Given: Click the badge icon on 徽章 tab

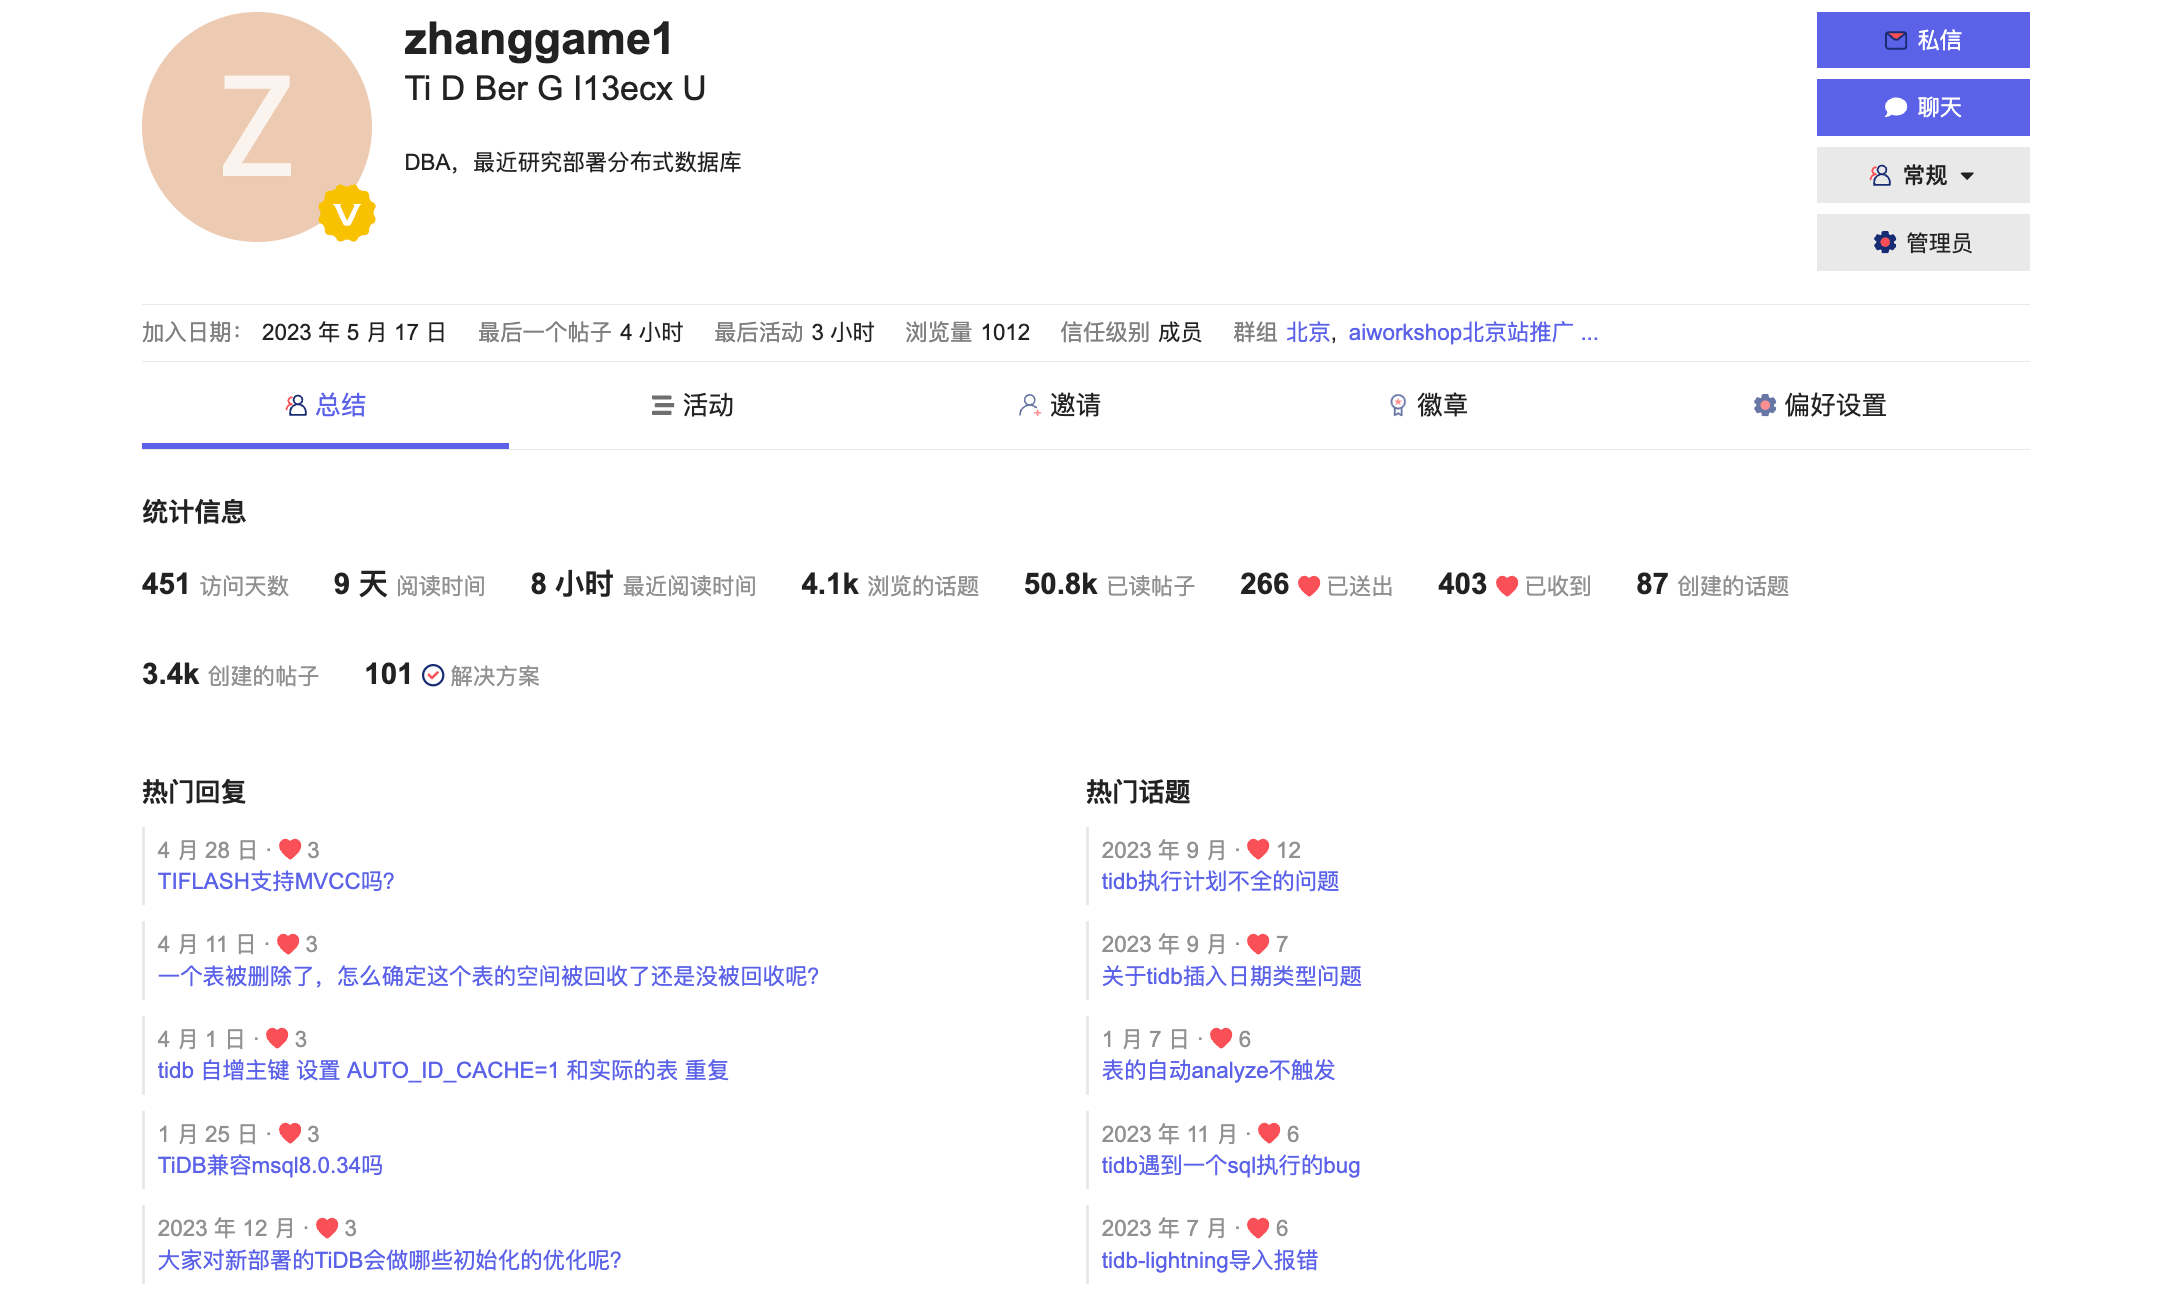Looking at the screenshot, I should tap(1398, 405).
